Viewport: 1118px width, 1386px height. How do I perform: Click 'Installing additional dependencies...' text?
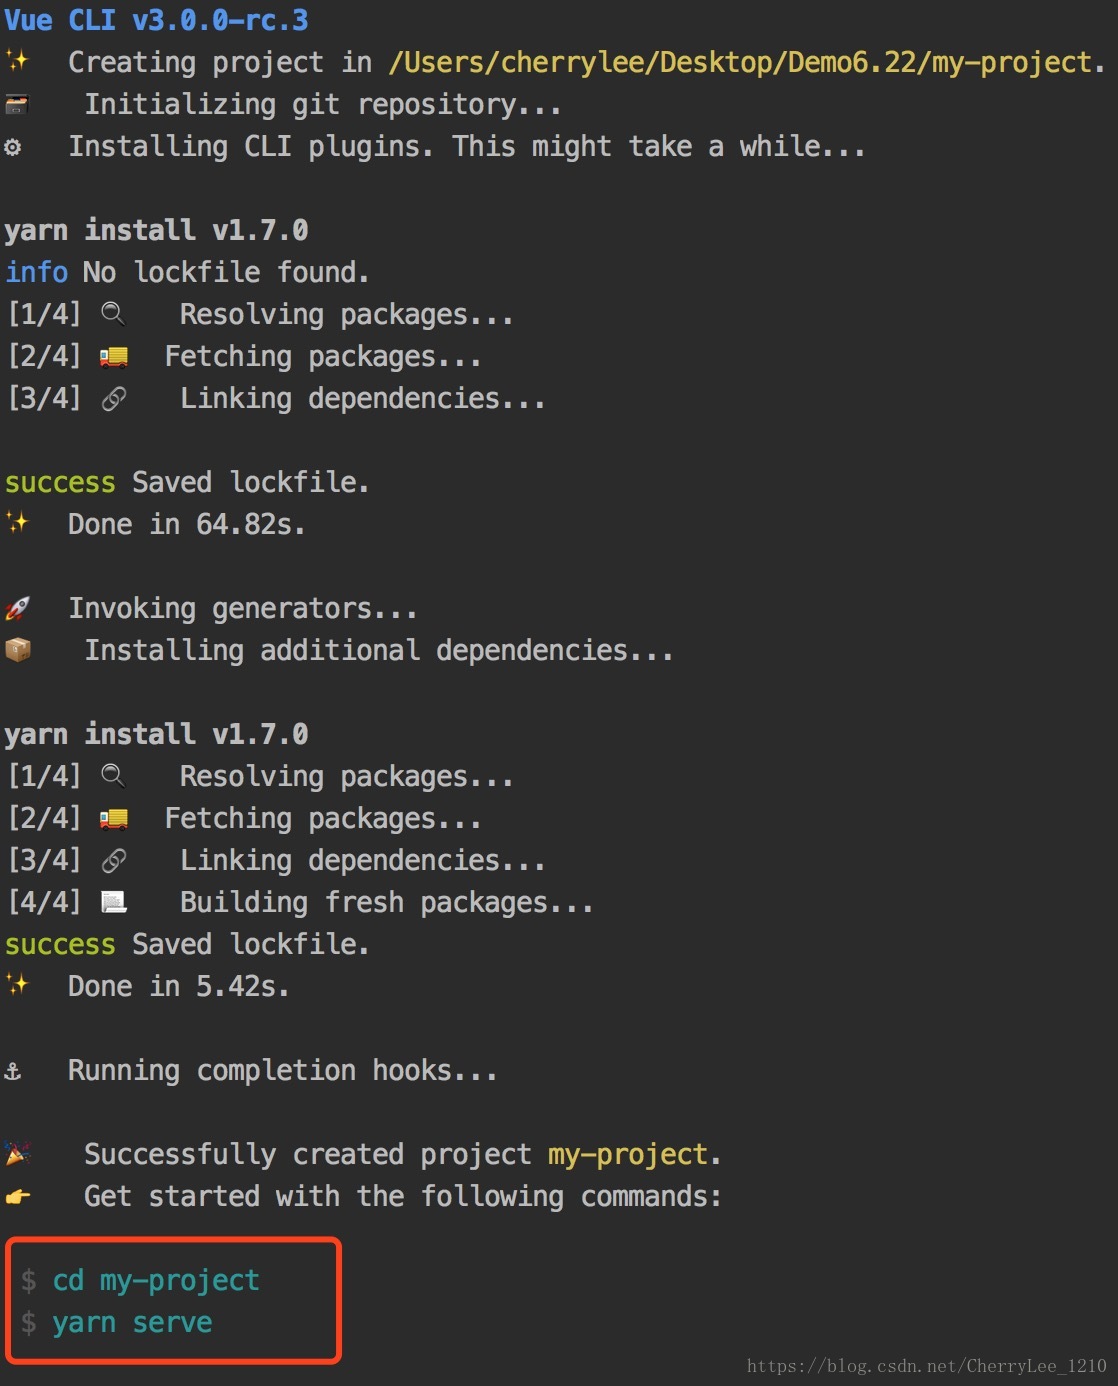click(379, 651)
